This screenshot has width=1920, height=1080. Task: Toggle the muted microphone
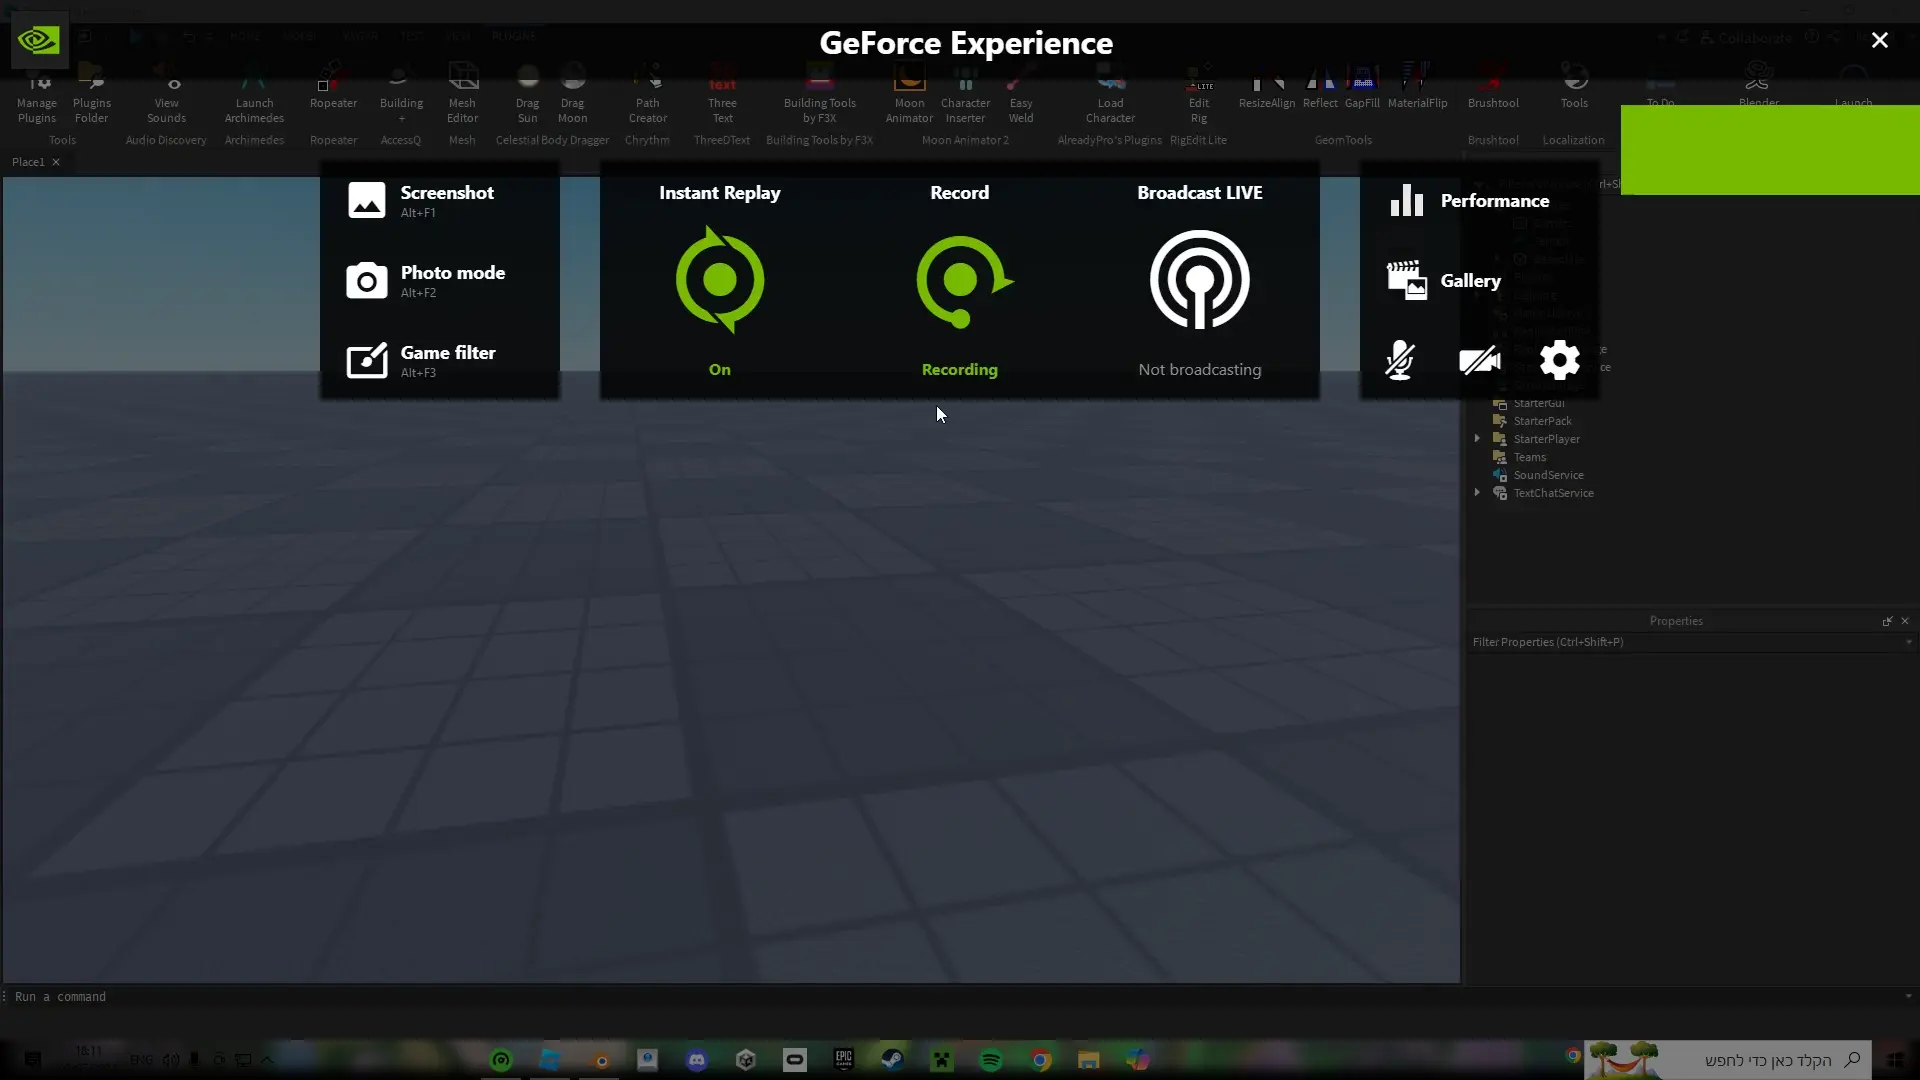click(1399, 360)
